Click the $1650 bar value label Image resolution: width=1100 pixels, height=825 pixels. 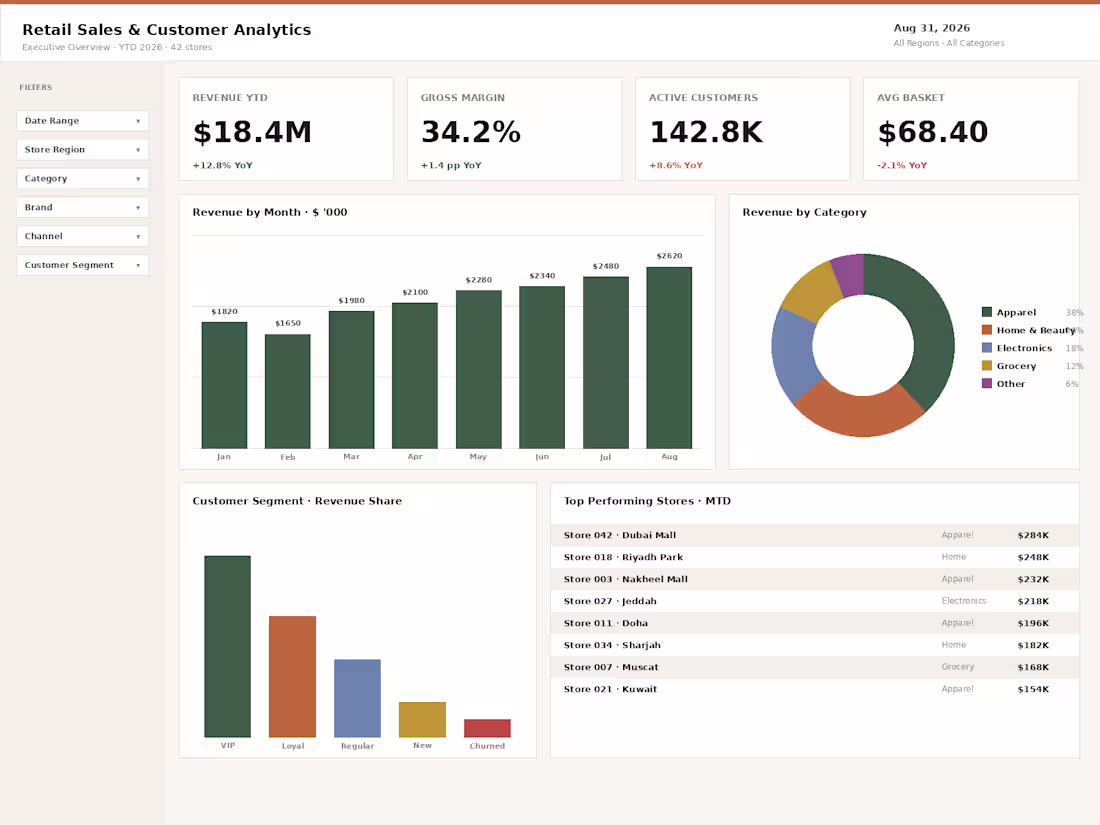click(x=288, y=323)
